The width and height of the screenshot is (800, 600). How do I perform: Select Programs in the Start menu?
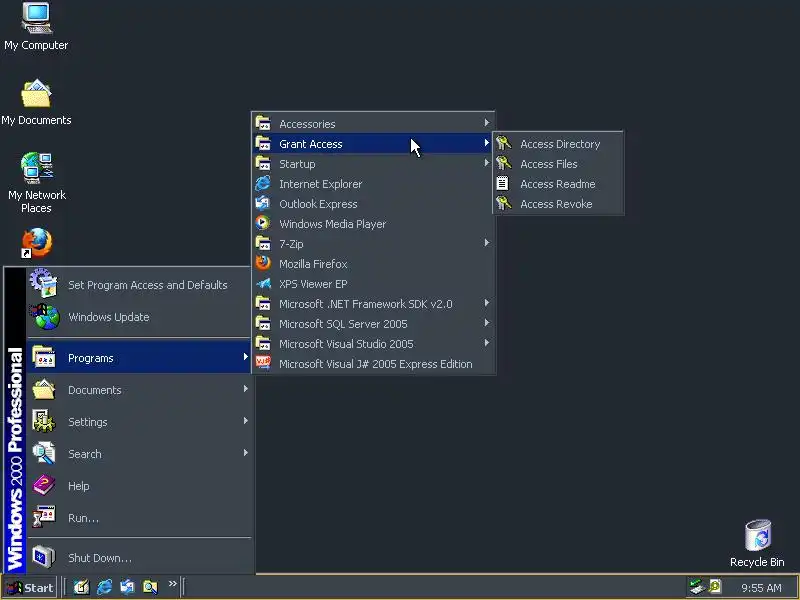click(x=139, y=357)
